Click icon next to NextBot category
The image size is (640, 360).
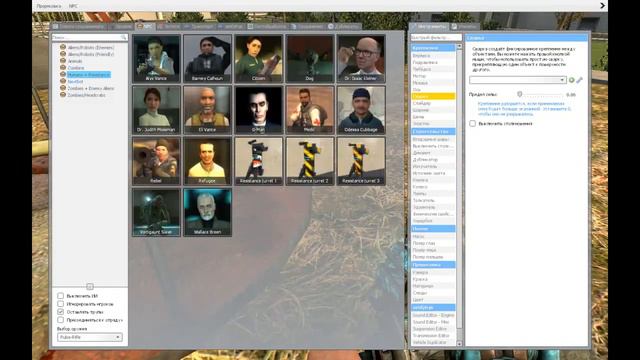(x=63, y=81)
